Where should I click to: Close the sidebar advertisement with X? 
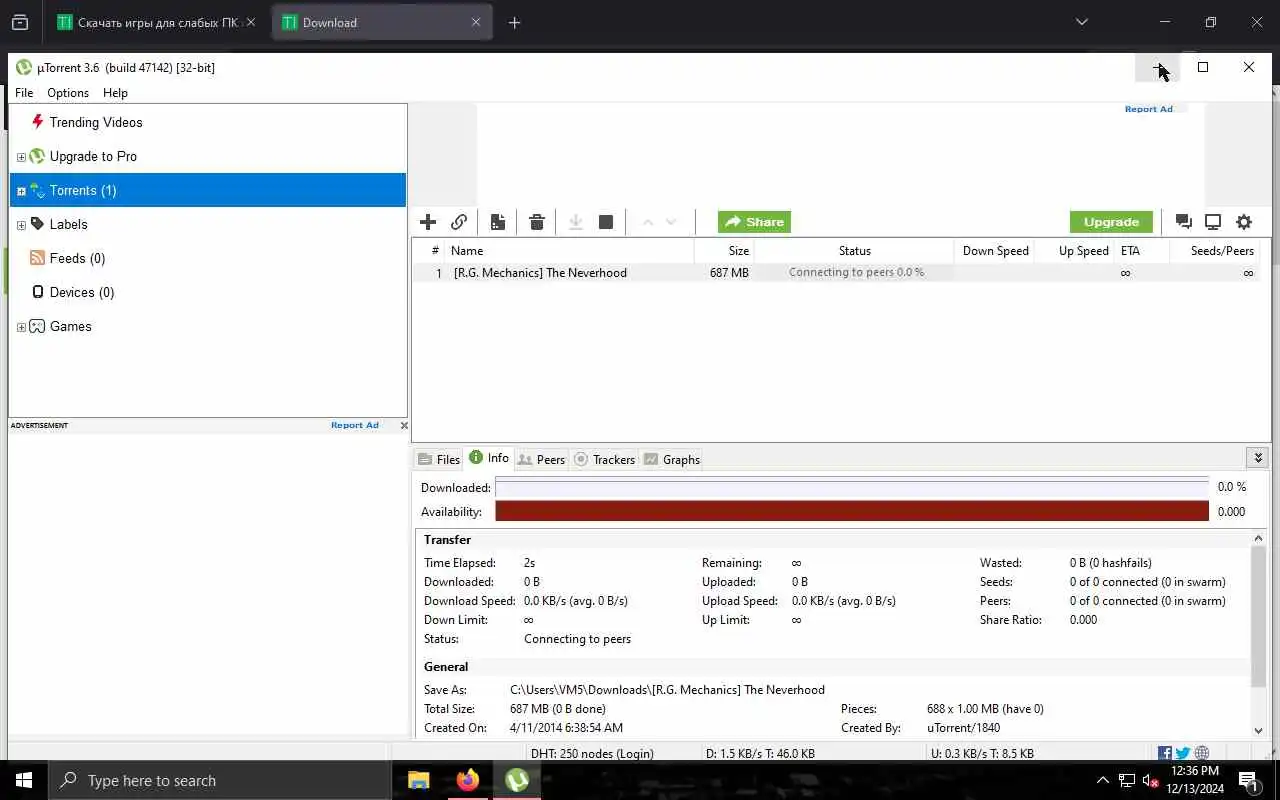pyautogui.click(x=404, y=425)
